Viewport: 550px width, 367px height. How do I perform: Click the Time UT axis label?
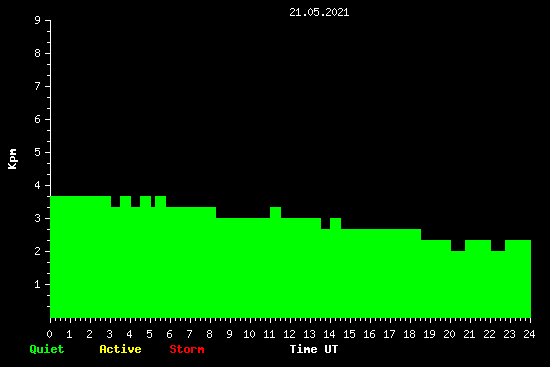pyautogui.click(x=314, y=349)
